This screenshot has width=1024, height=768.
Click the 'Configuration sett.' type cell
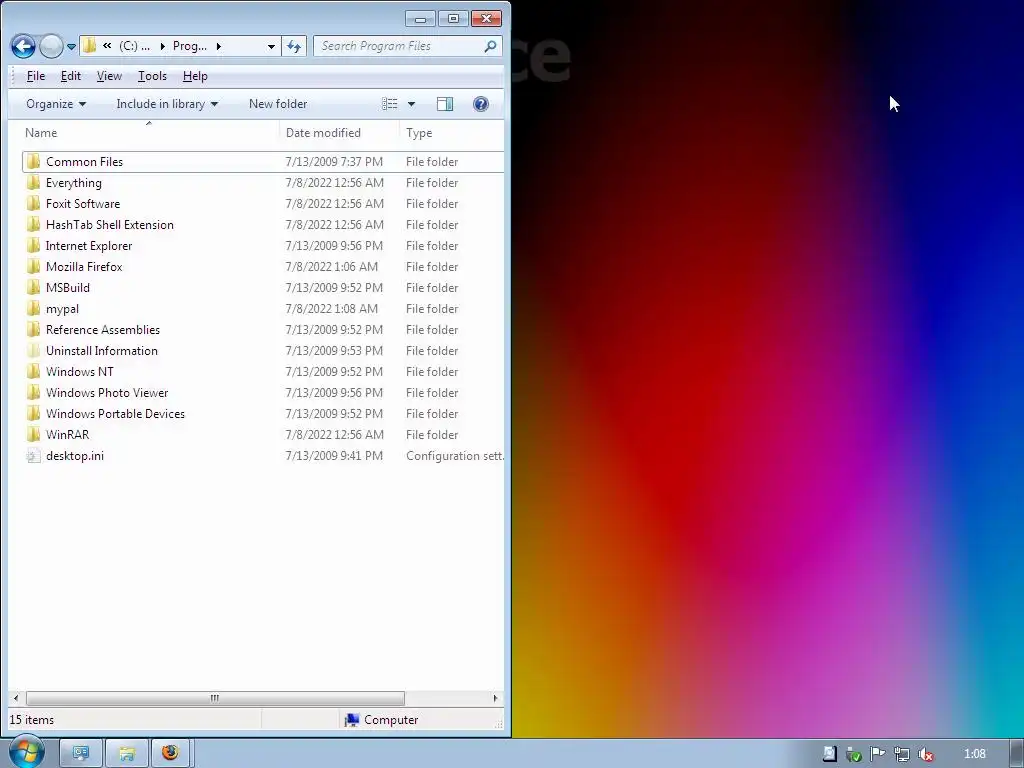pyautogui.click(x=455, y=456)
